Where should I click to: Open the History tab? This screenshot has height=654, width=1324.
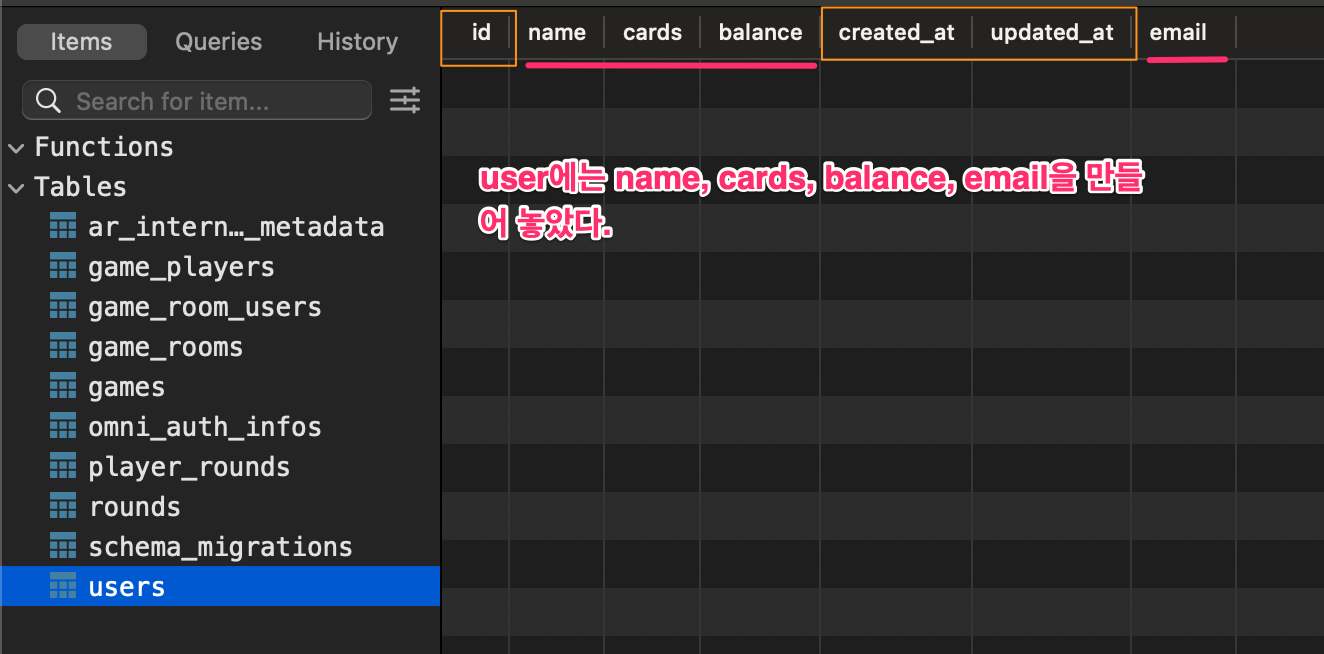pos(357,41)
